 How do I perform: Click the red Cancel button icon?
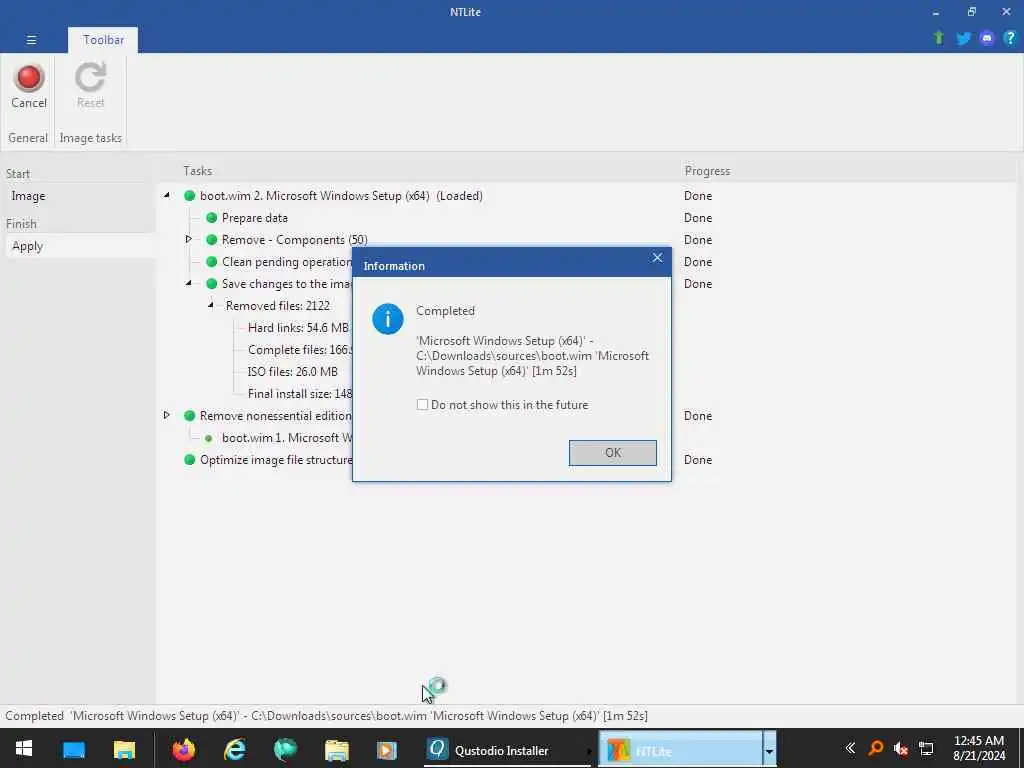point(29,78)
